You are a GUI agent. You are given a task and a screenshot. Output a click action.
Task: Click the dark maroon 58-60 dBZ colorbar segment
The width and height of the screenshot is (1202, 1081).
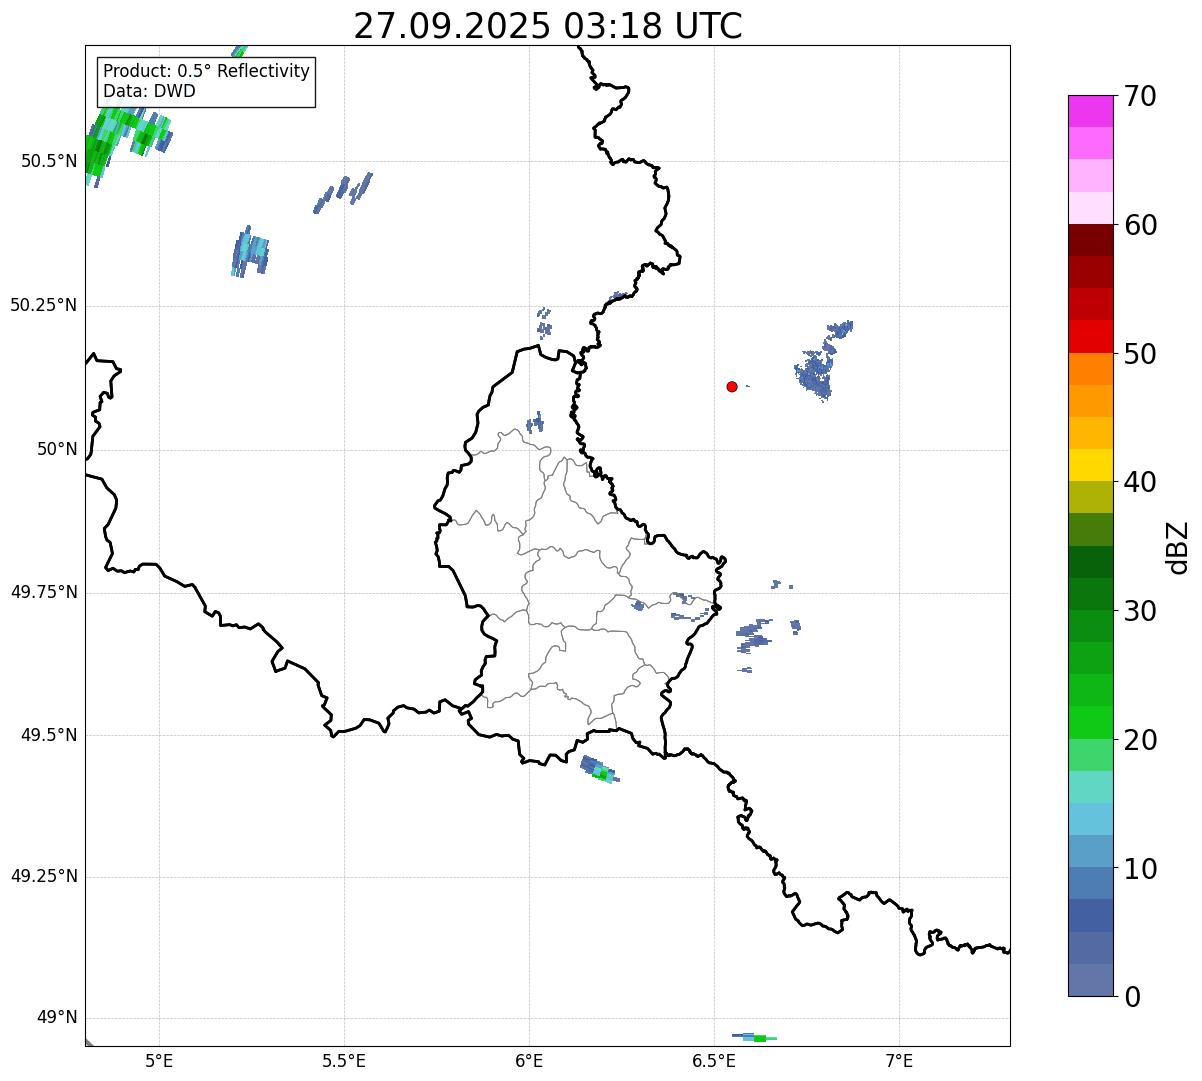pyautogui.click(x=1090, y=240)
